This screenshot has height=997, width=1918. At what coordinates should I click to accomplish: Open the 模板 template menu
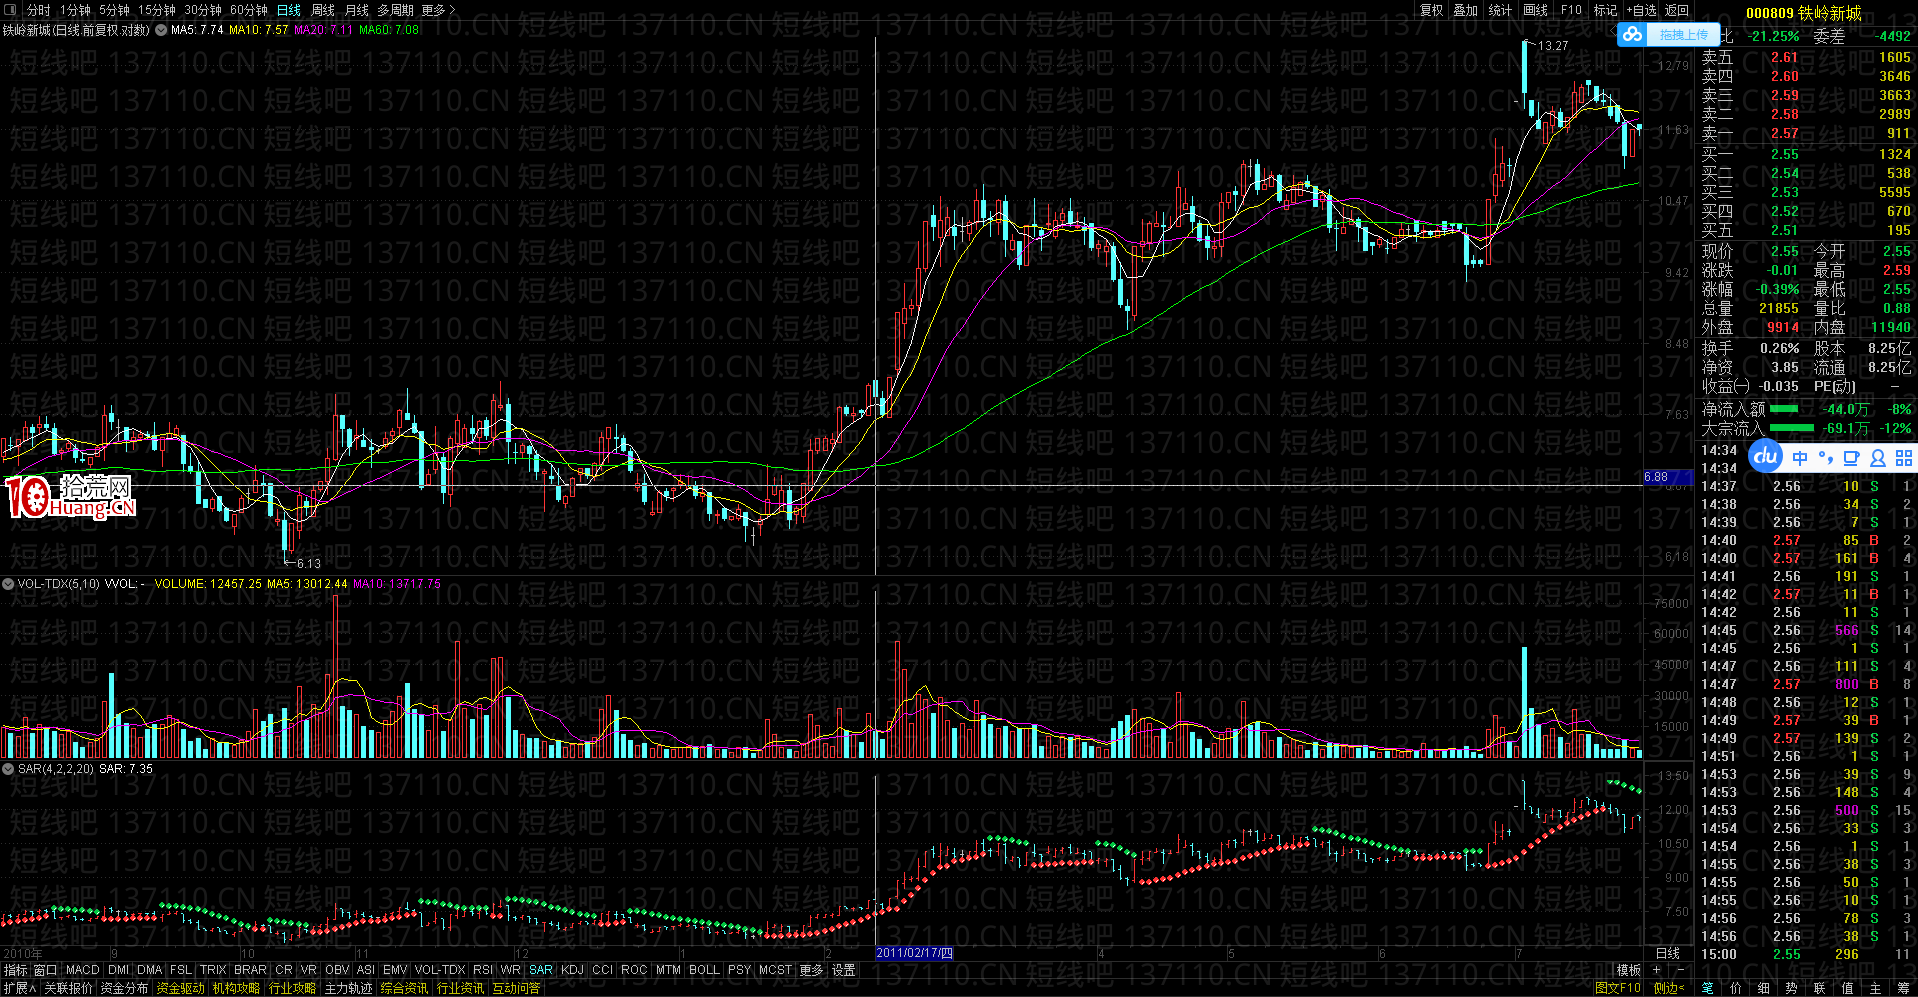tap(1629, 970)
